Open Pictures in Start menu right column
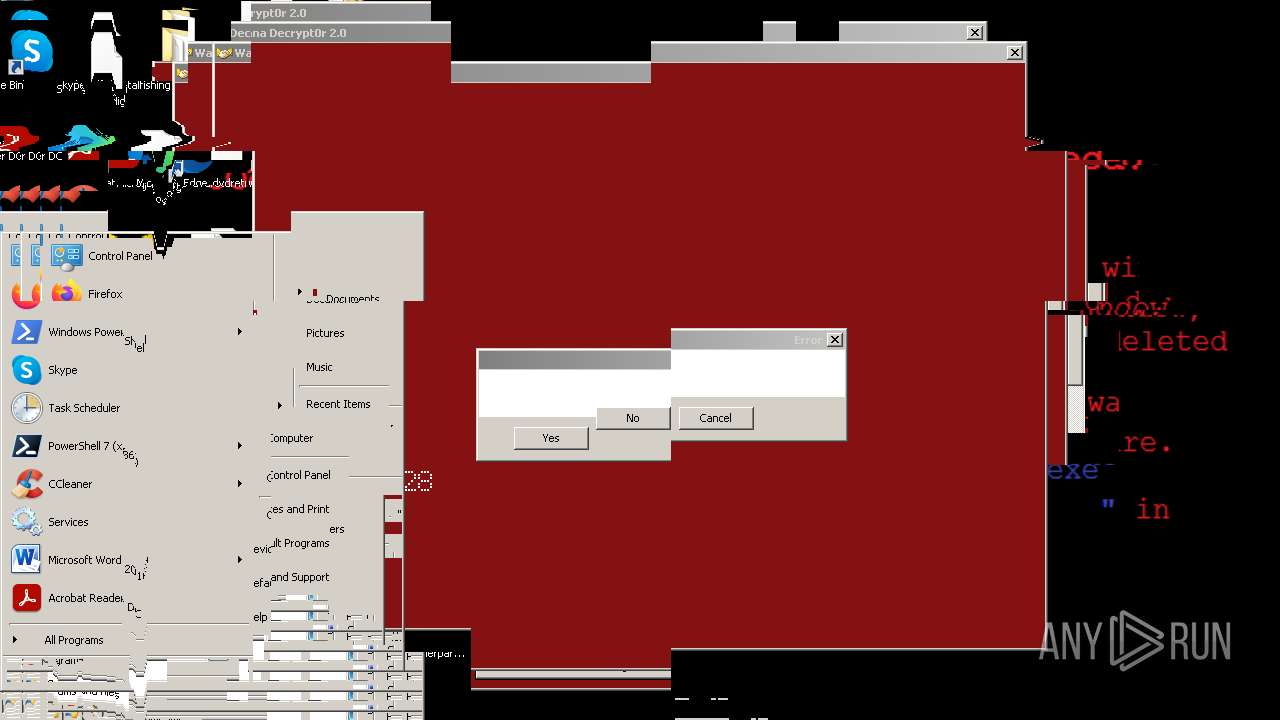Screen dimensions: 1280x720 (x=325, y=333)
